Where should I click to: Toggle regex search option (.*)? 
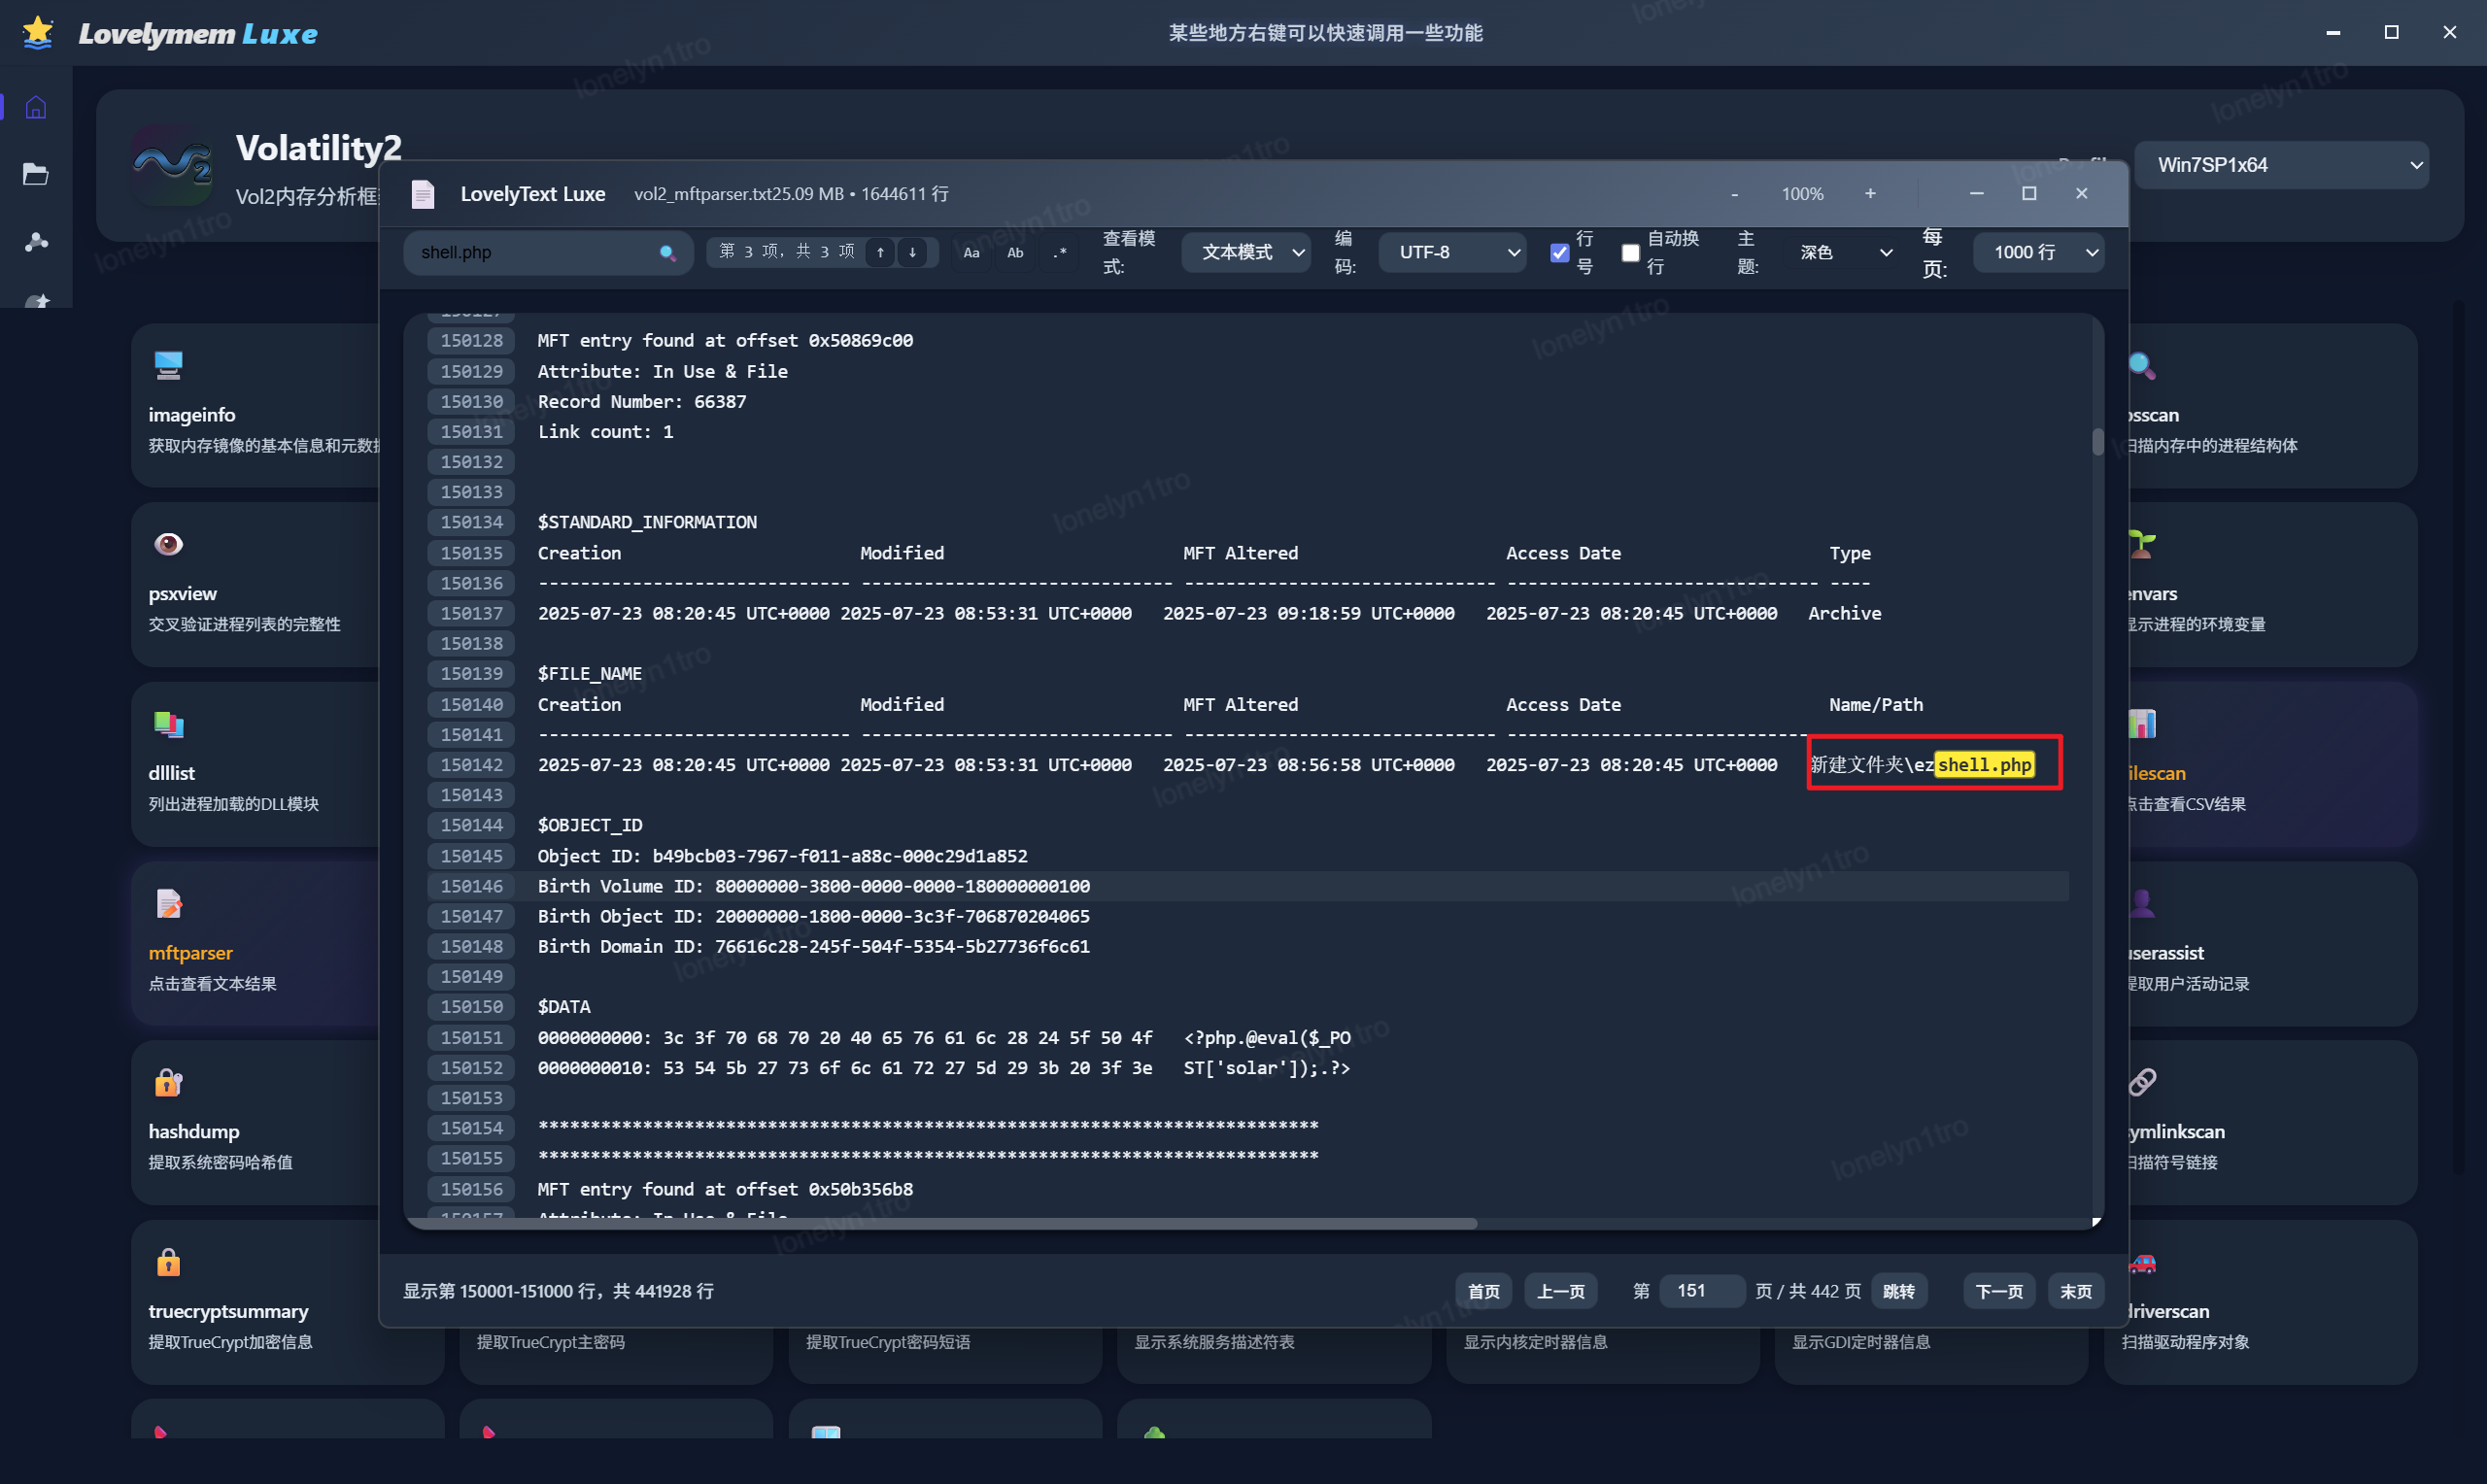pos(1060,253)
